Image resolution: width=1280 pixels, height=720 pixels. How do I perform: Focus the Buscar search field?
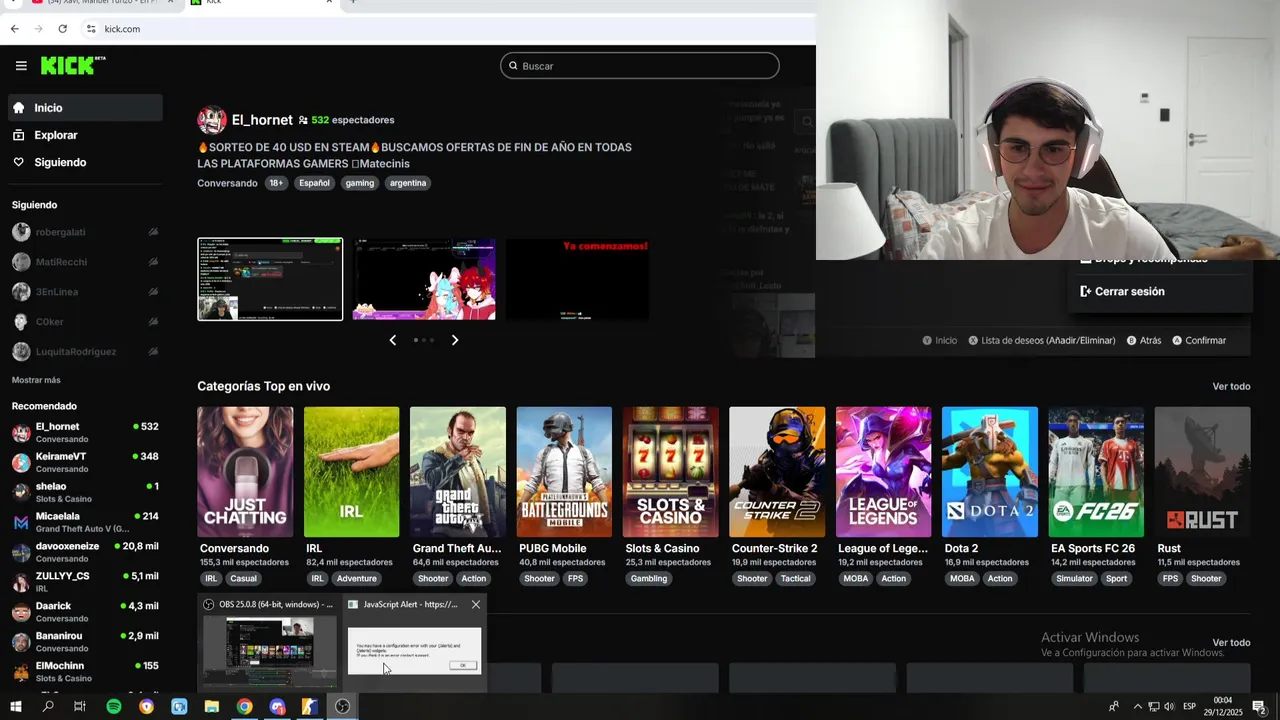(640, 66)
